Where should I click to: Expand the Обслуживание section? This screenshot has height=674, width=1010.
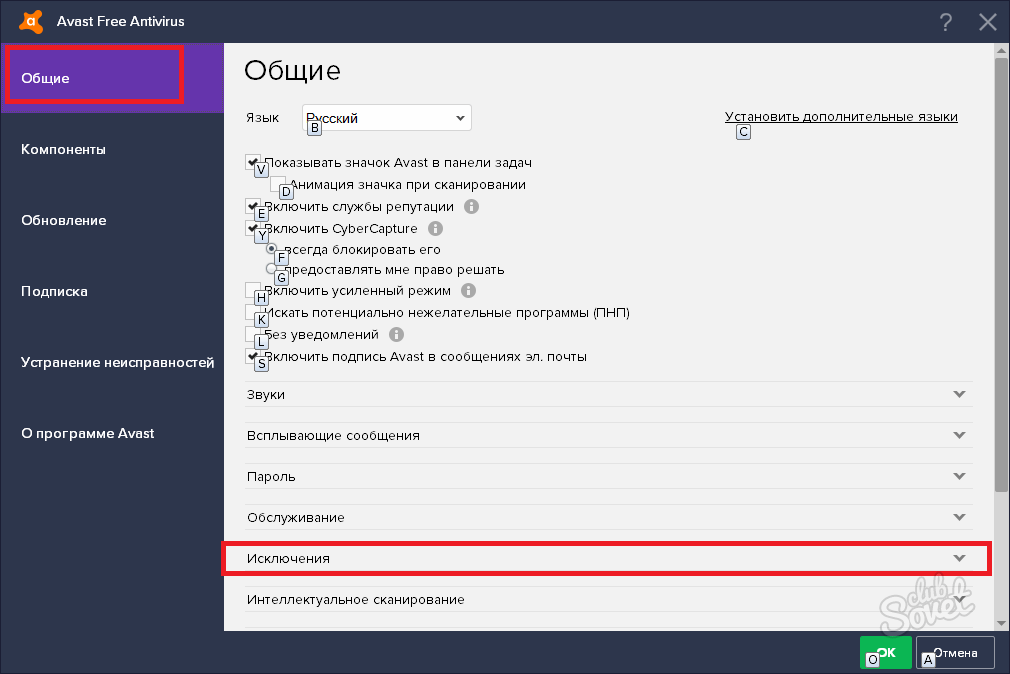point(608,517)
